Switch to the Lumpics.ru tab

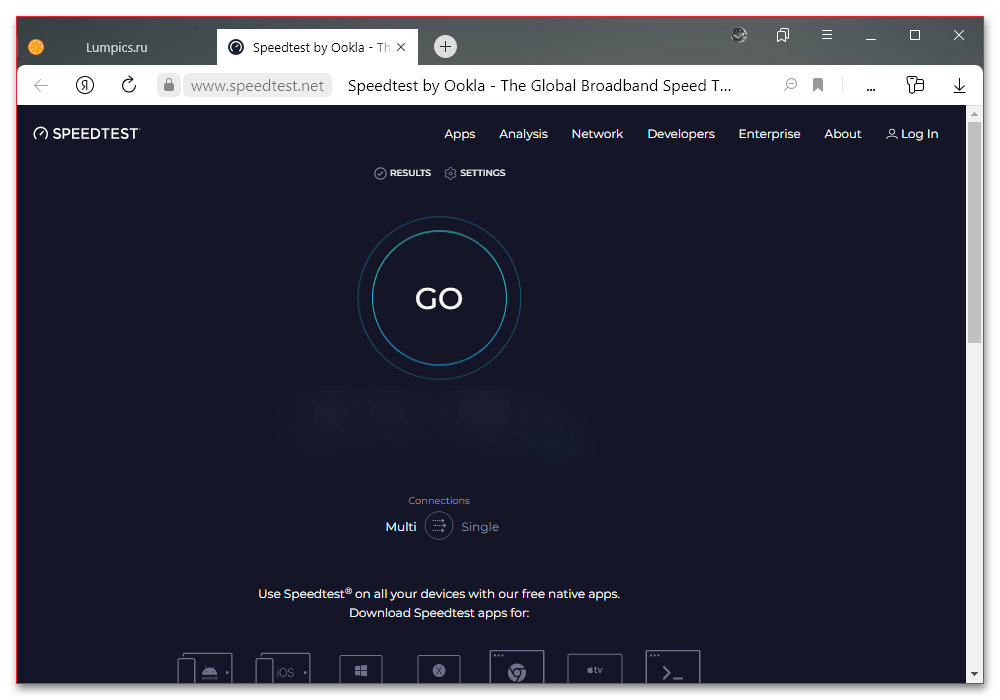(116, 47)
